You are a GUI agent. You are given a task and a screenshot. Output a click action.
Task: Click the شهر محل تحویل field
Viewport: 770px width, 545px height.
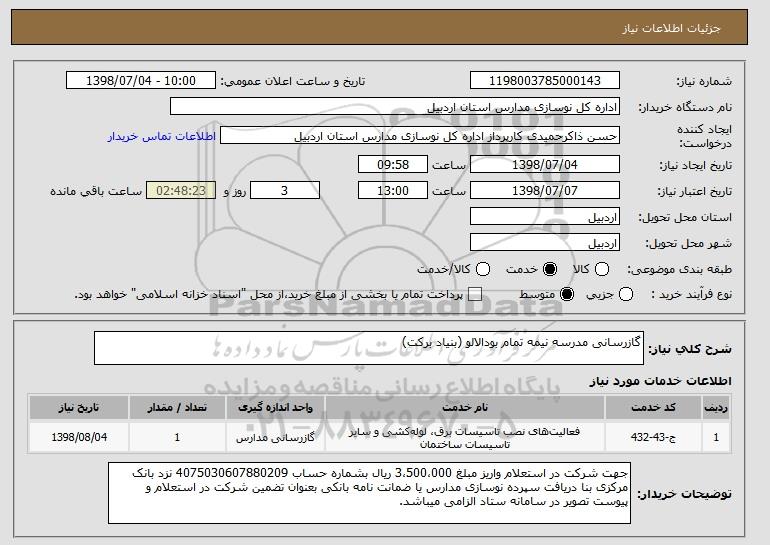[x=545, y=243]
